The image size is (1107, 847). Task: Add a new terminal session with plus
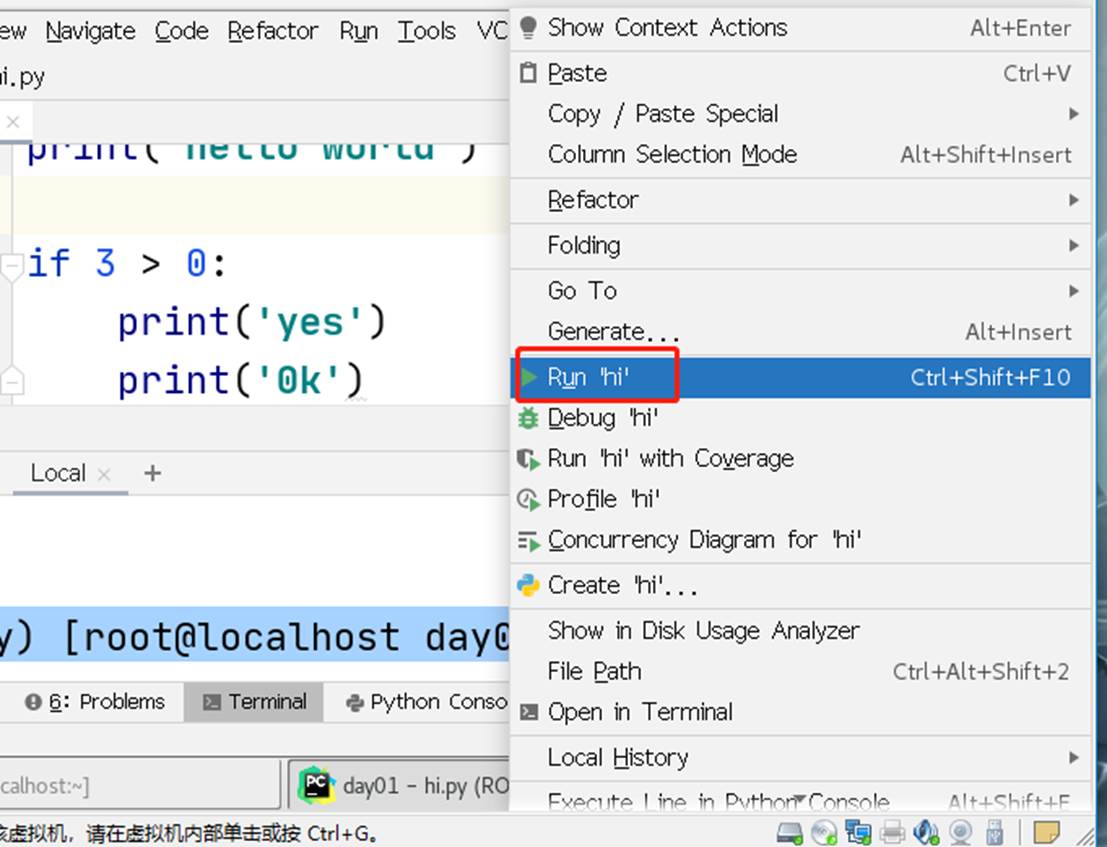point(152,473)
